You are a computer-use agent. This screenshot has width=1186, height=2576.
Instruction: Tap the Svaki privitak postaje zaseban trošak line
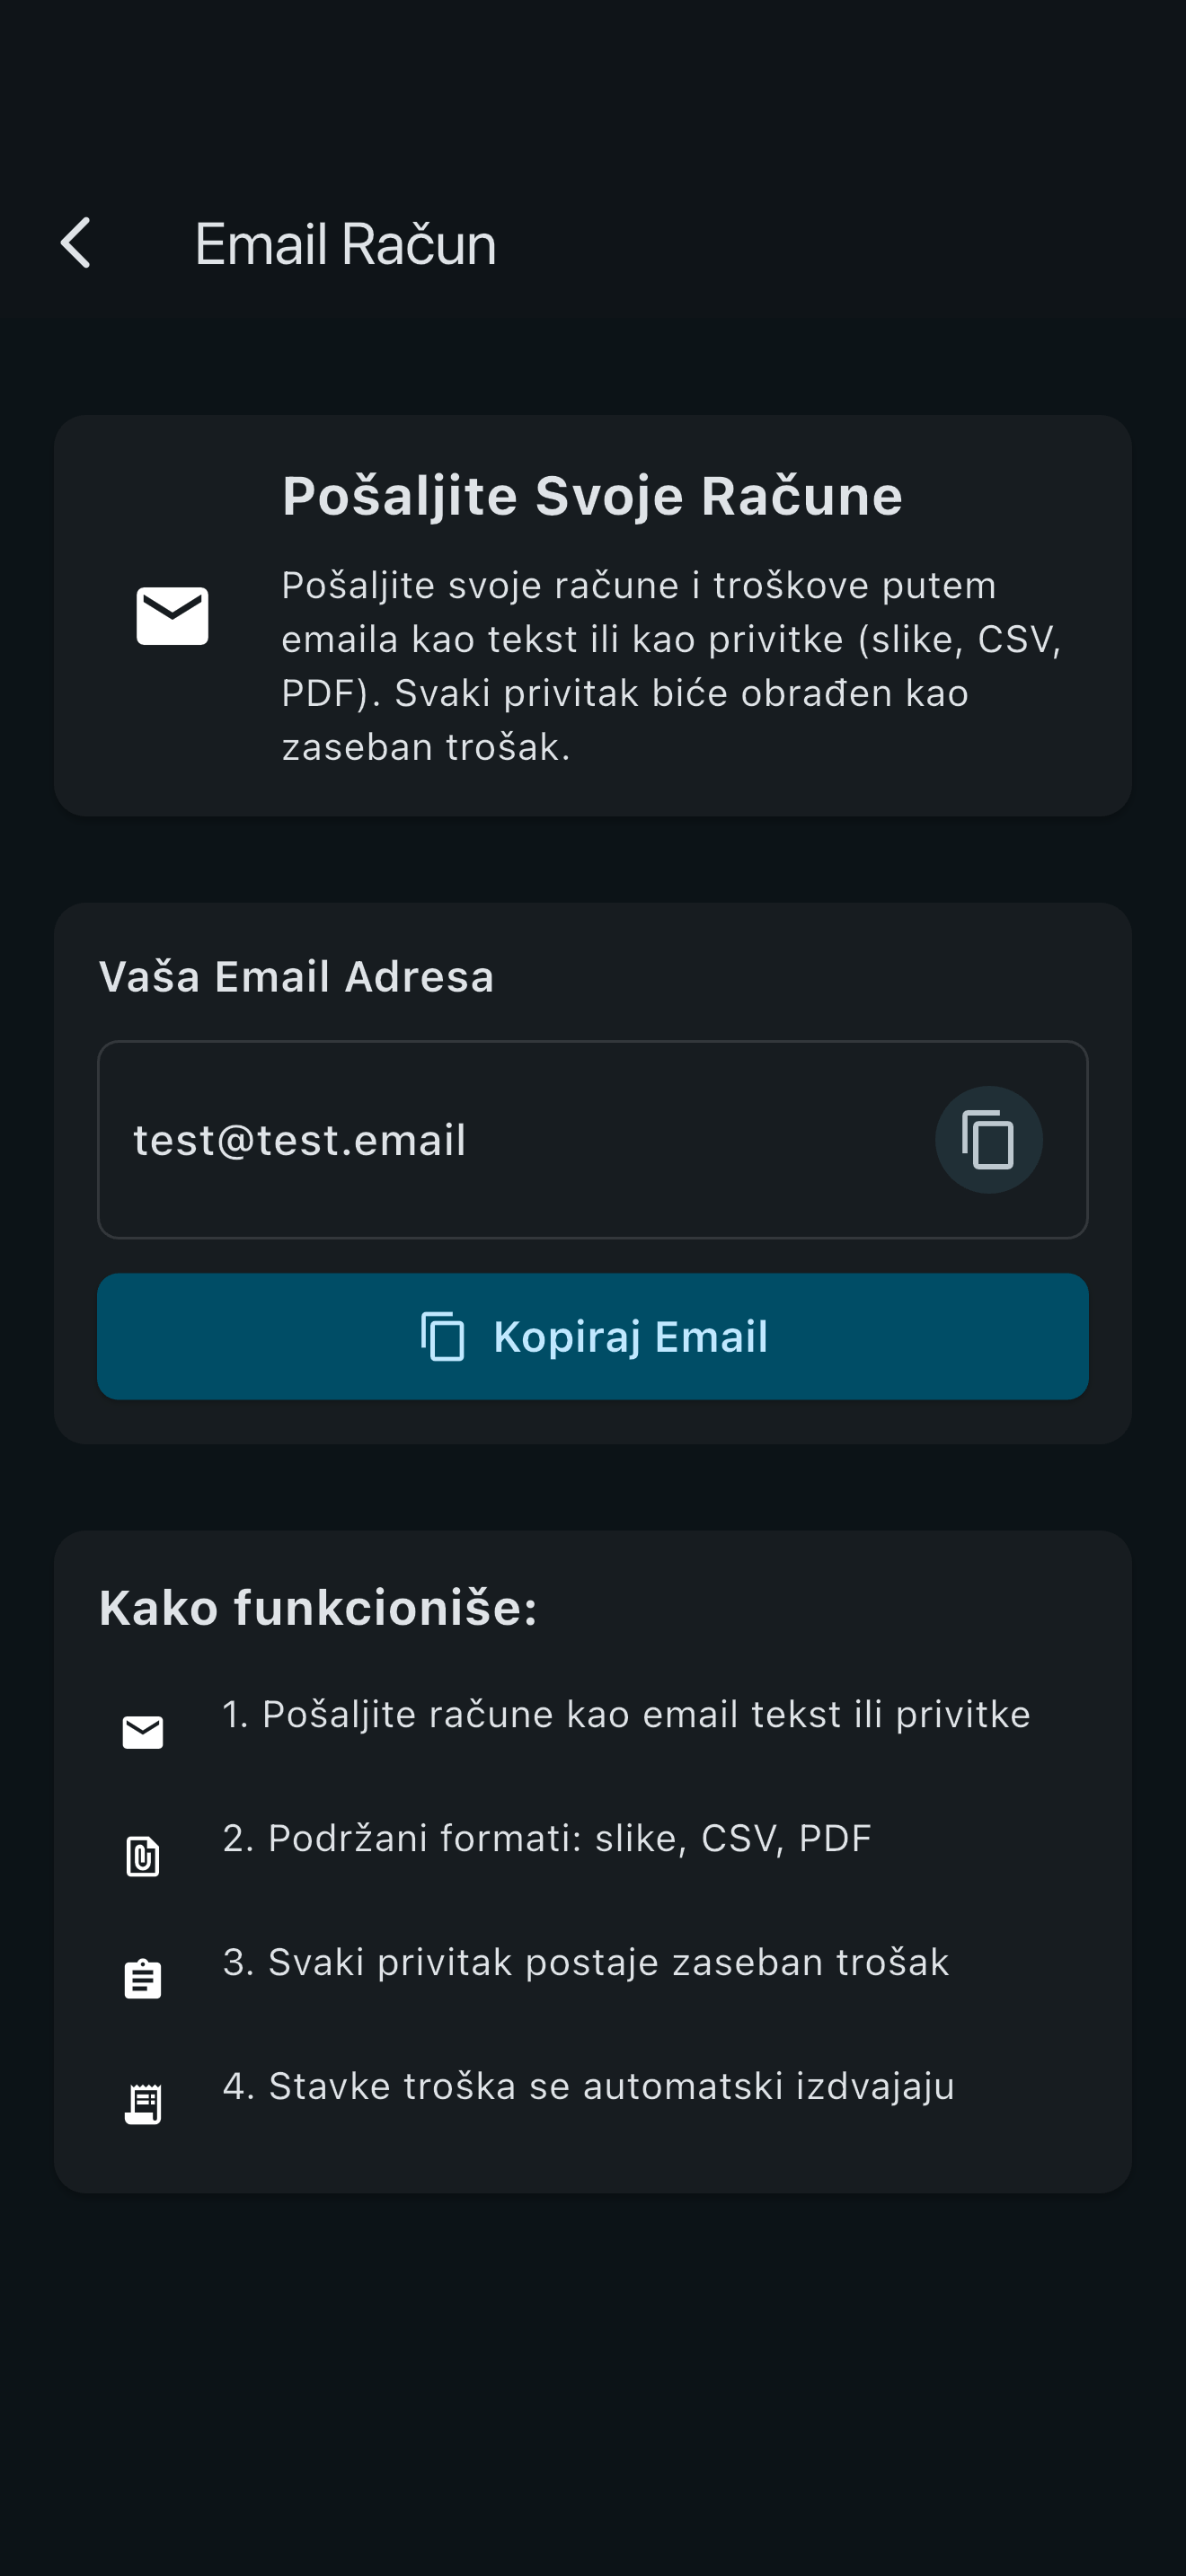click(x=585, y=1962)
